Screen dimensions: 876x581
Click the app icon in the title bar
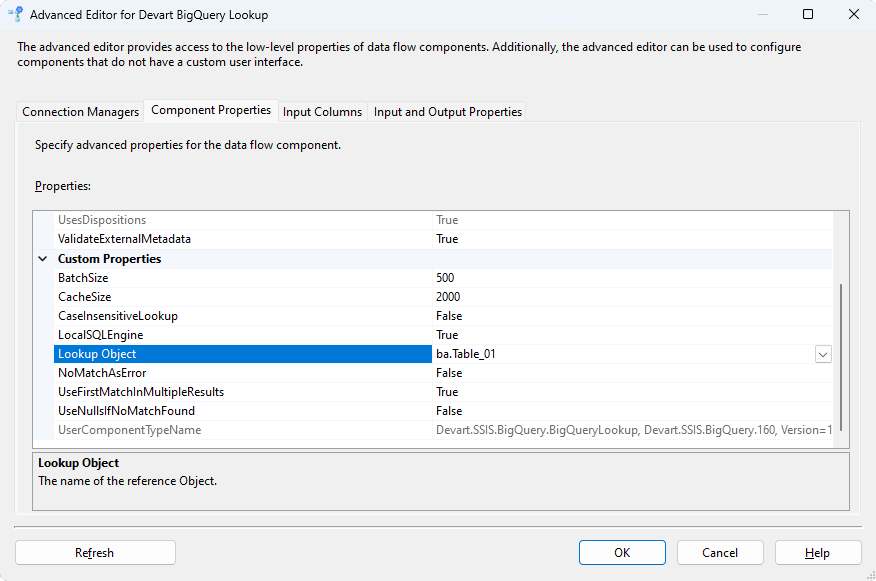click(x=15, y=15)
